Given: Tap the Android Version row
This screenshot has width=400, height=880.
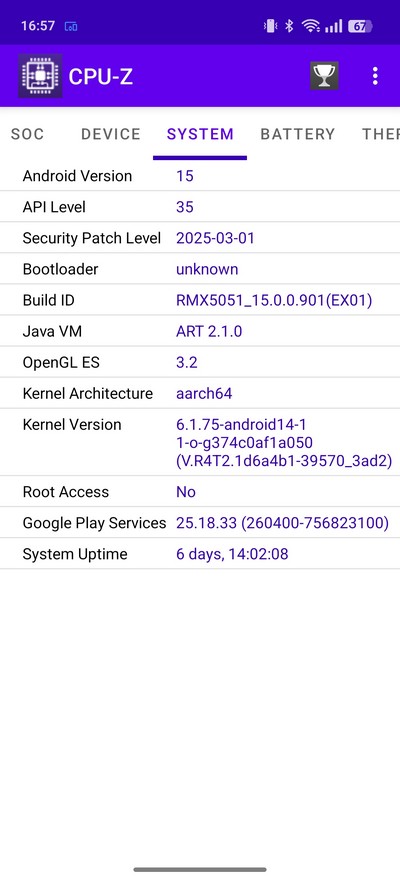Looking at the screenshot, I should point(200,176).
